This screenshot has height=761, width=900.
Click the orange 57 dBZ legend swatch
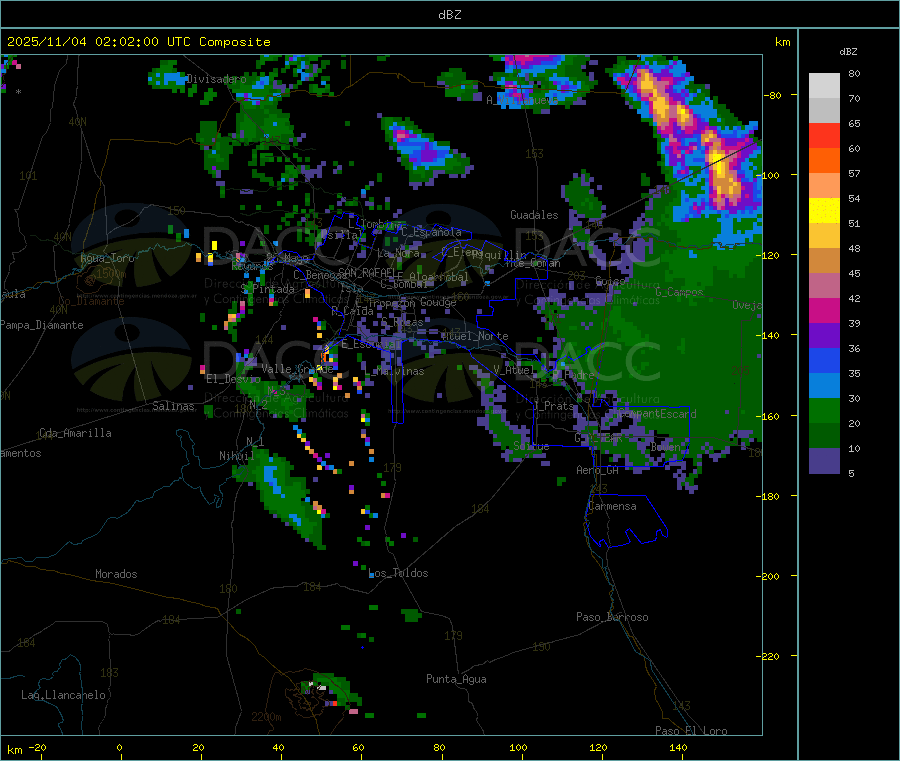click(x=824, y=160)
